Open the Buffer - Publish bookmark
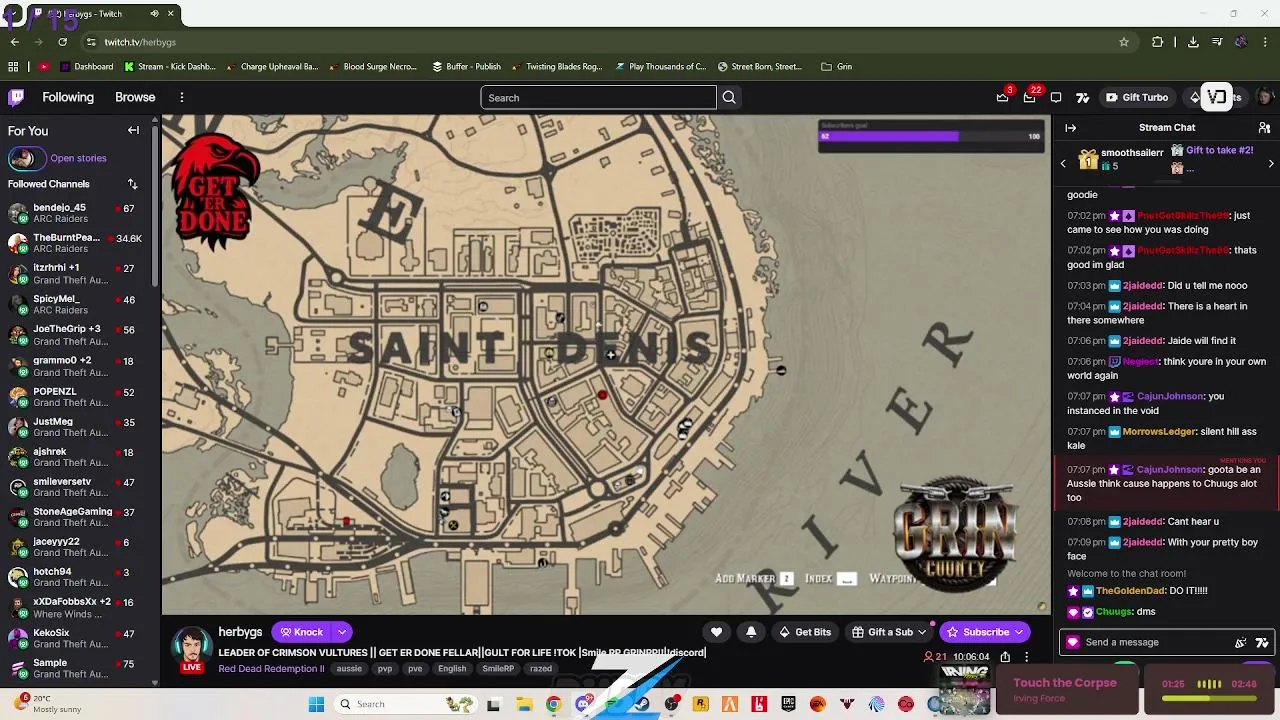Screen dimensions: 1280x720 (467, 67)
